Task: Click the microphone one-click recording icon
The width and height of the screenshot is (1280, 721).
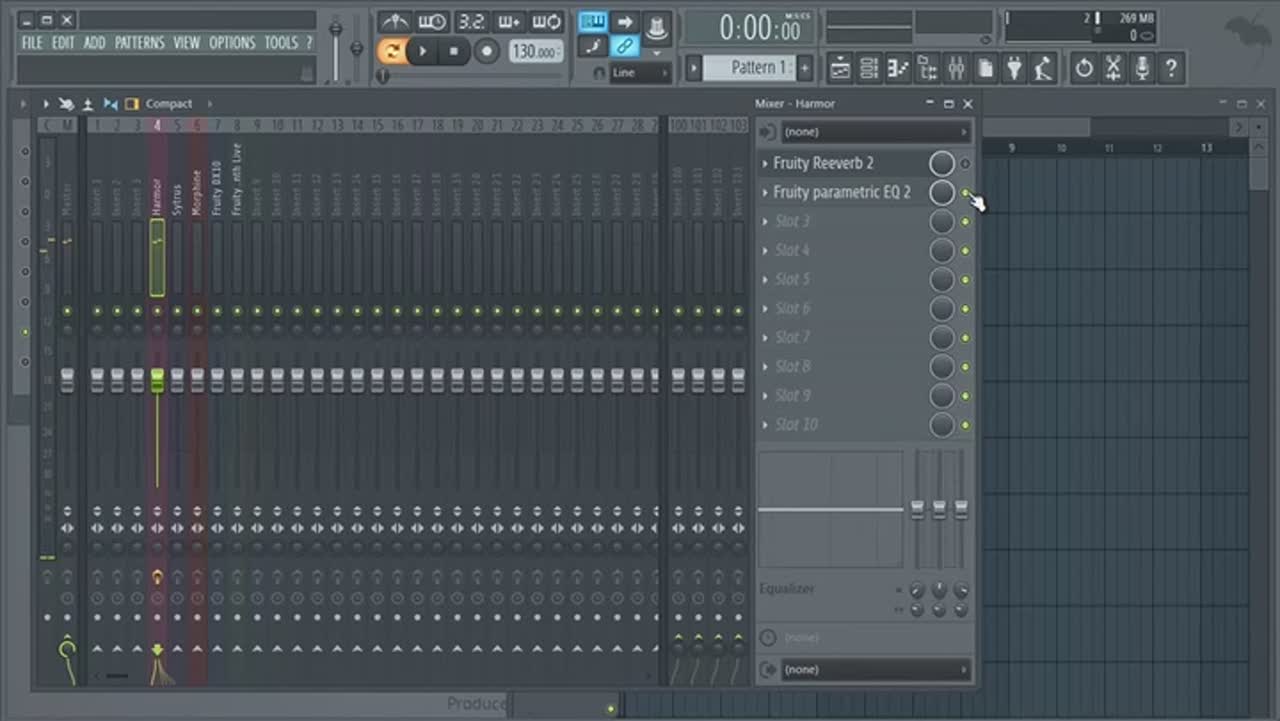Action: [x=1142, y=68]
